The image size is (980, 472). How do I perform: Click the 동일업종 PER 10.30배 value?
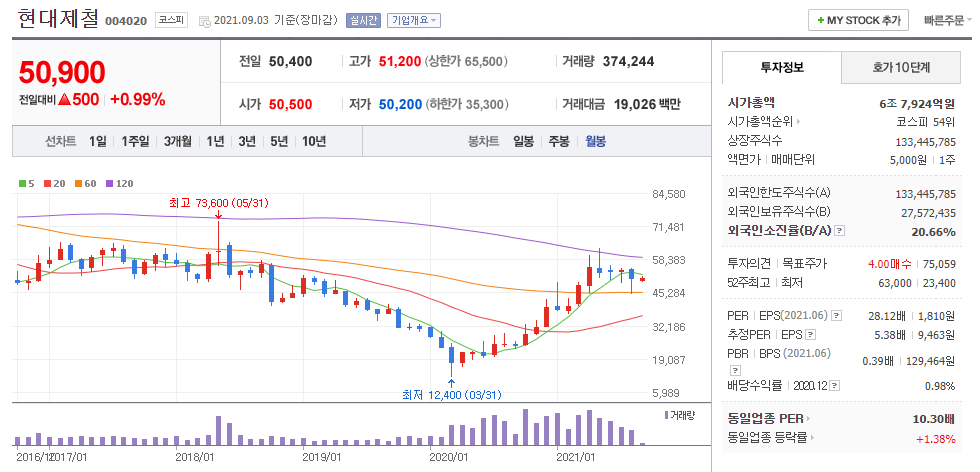tap(934, 418)
